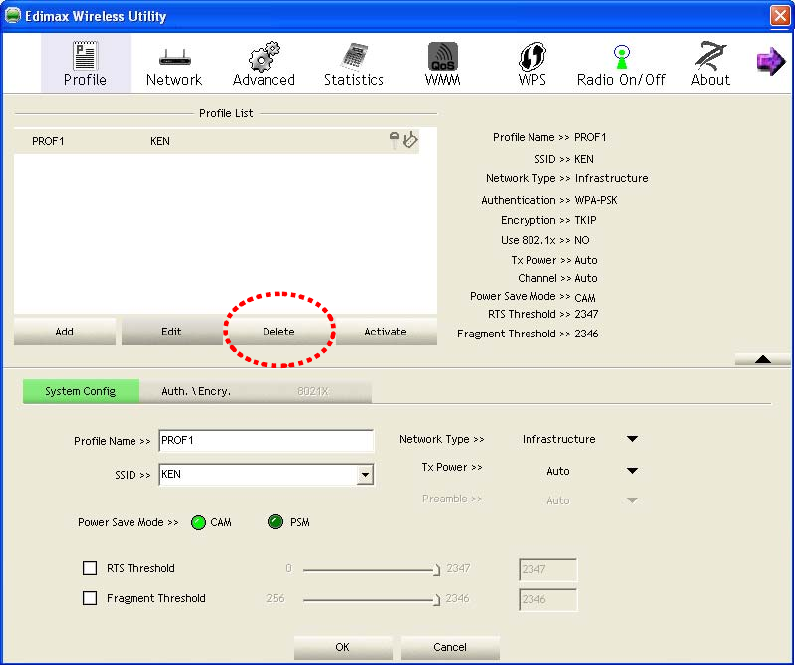Open the Network router icon
Image resolution: width=795 pixels, height=665 pixels.
coord(174,57)
